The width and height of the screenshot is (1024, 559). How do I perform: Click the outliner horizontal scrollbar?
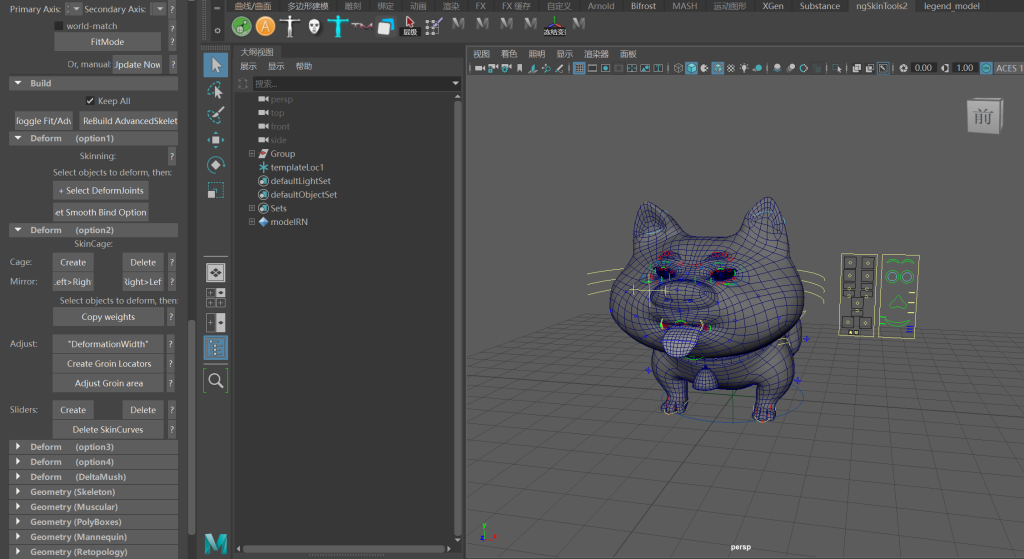pyautogui.click(x=344, y=549)
